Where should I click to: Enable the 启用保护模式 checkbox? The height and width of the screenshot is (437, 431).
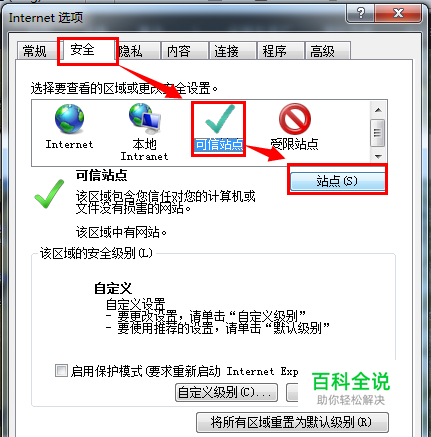click(x=61, y=371)
